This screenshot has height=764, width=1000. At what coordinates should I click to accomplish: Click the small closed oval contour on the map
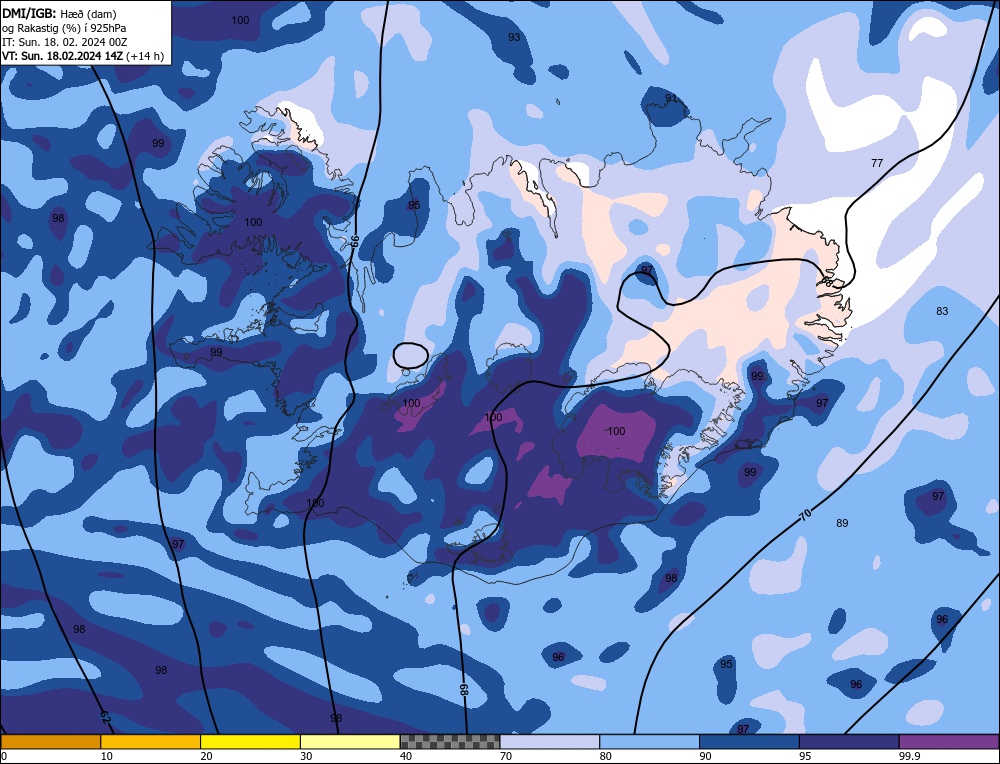pos(410,355)
